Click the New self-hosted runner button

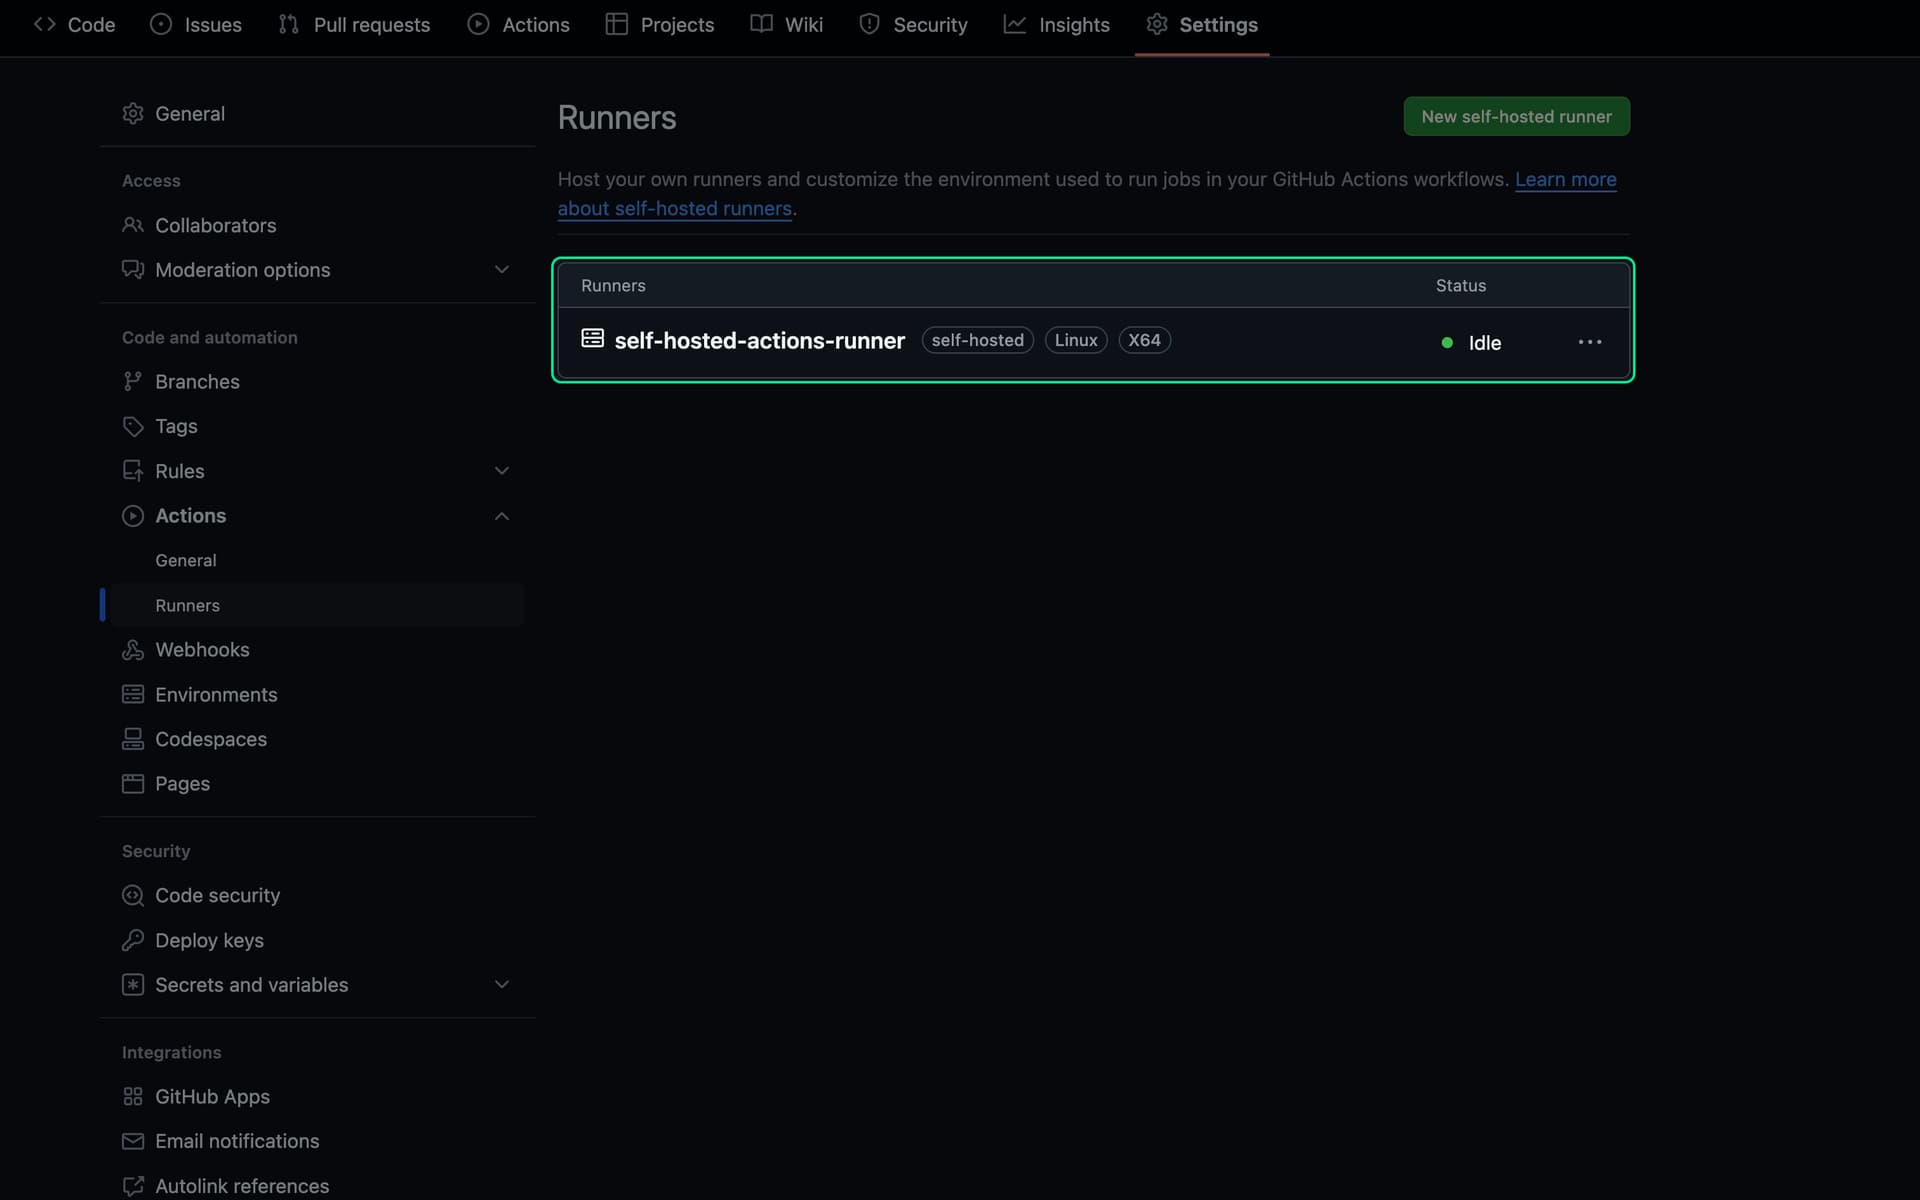(1515, 116)
